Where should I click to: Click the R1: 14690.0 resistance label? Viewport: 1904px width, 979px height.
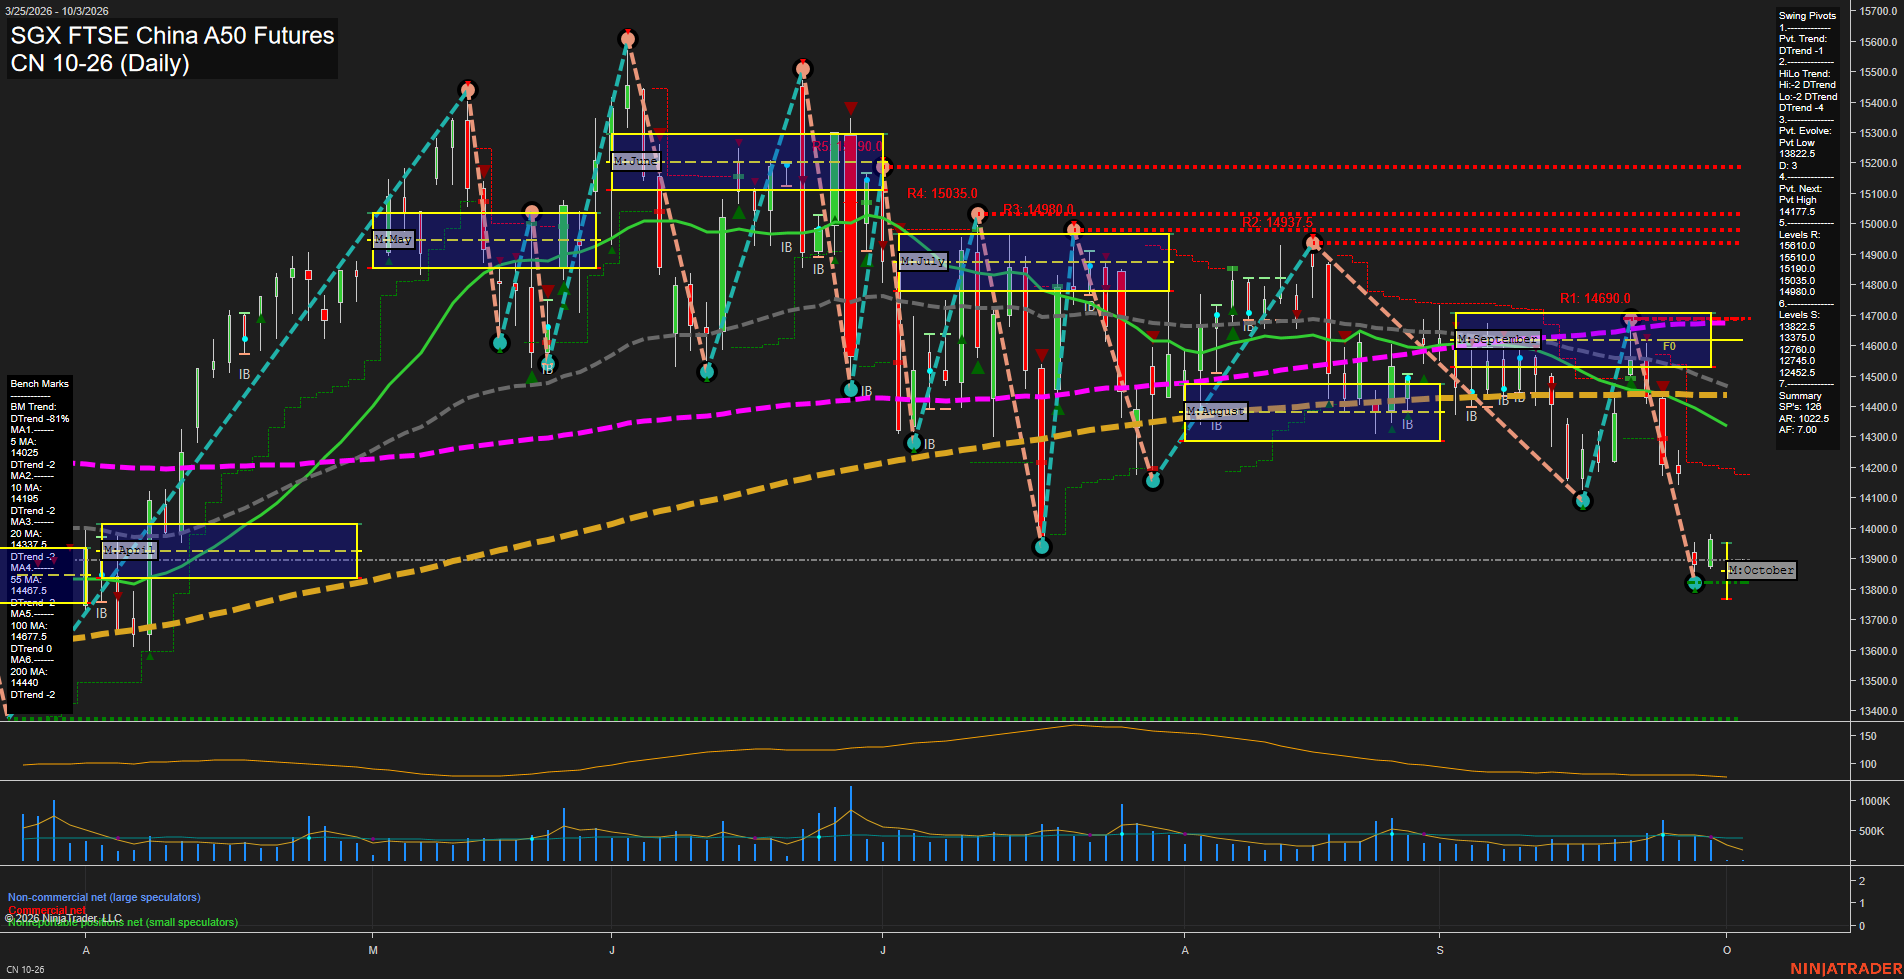coord(1595,298)
